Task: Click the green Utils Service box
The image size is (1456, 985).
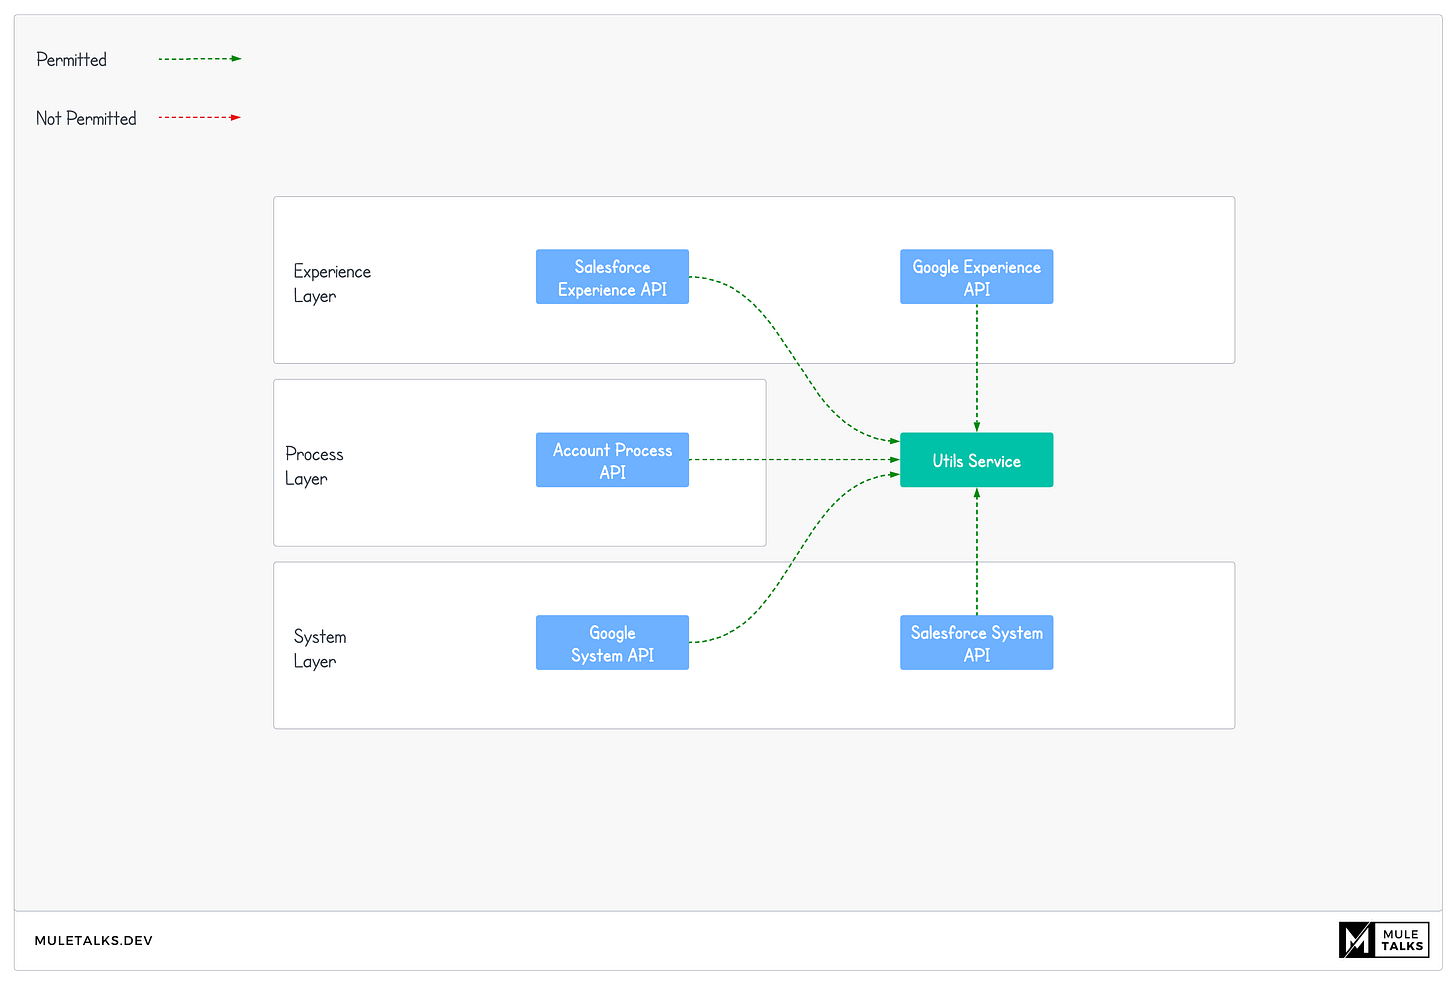Action: click(x=976, y=460)
